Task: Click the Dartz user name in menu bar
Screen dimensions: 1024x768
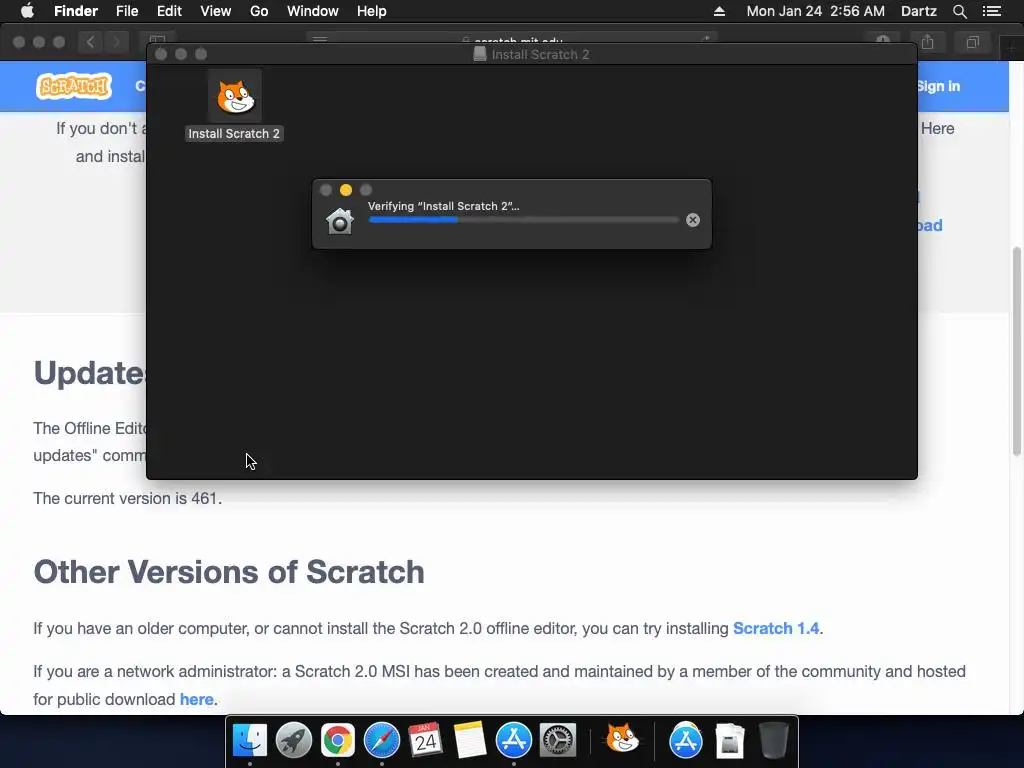Action: click(x=918, y=11)
